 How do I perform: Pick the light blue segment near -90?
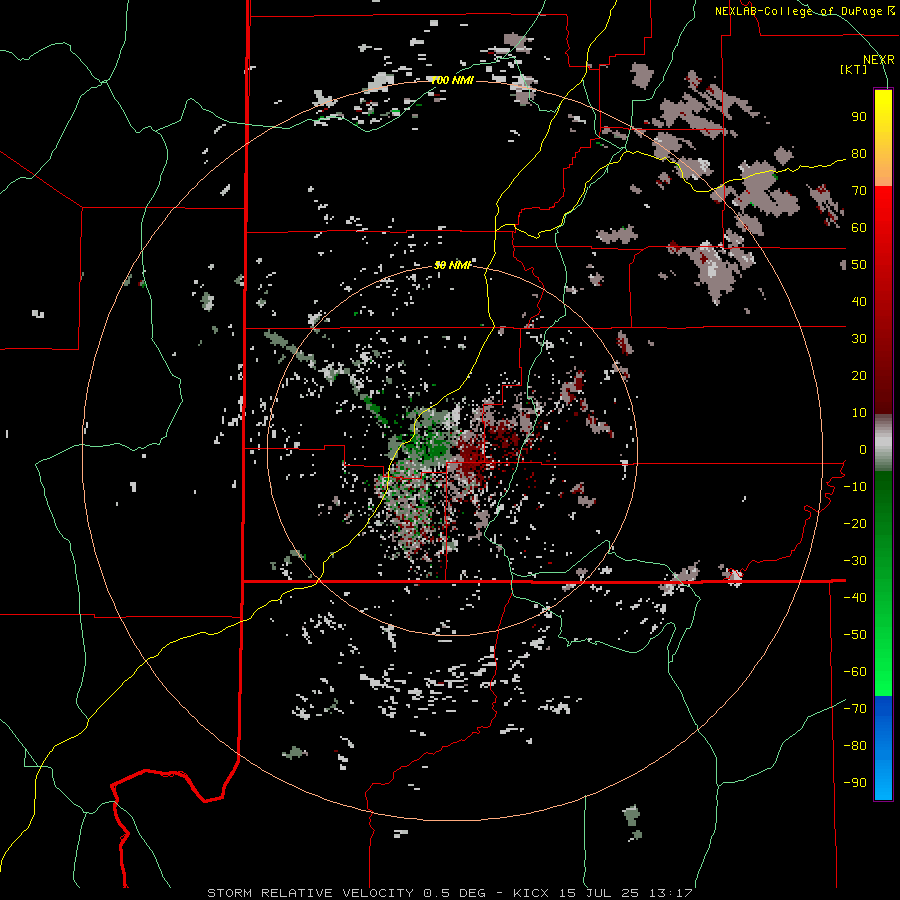coord(883,781)
